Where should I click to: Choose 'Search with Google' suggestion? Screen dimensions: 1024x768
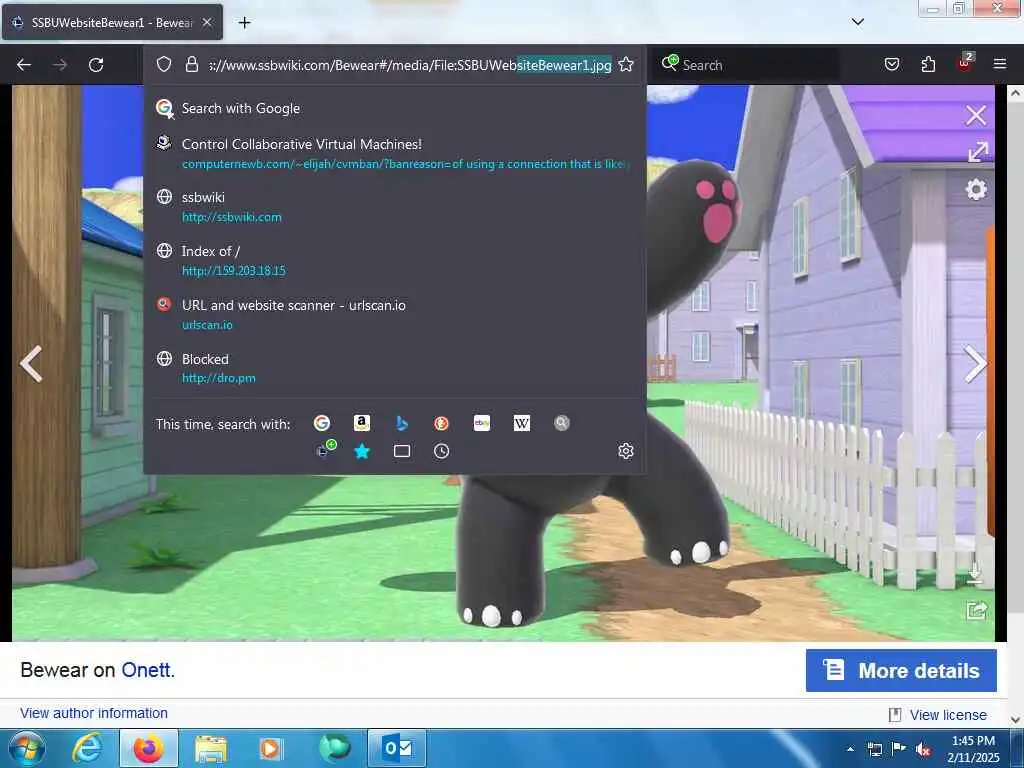click(394, 108)
